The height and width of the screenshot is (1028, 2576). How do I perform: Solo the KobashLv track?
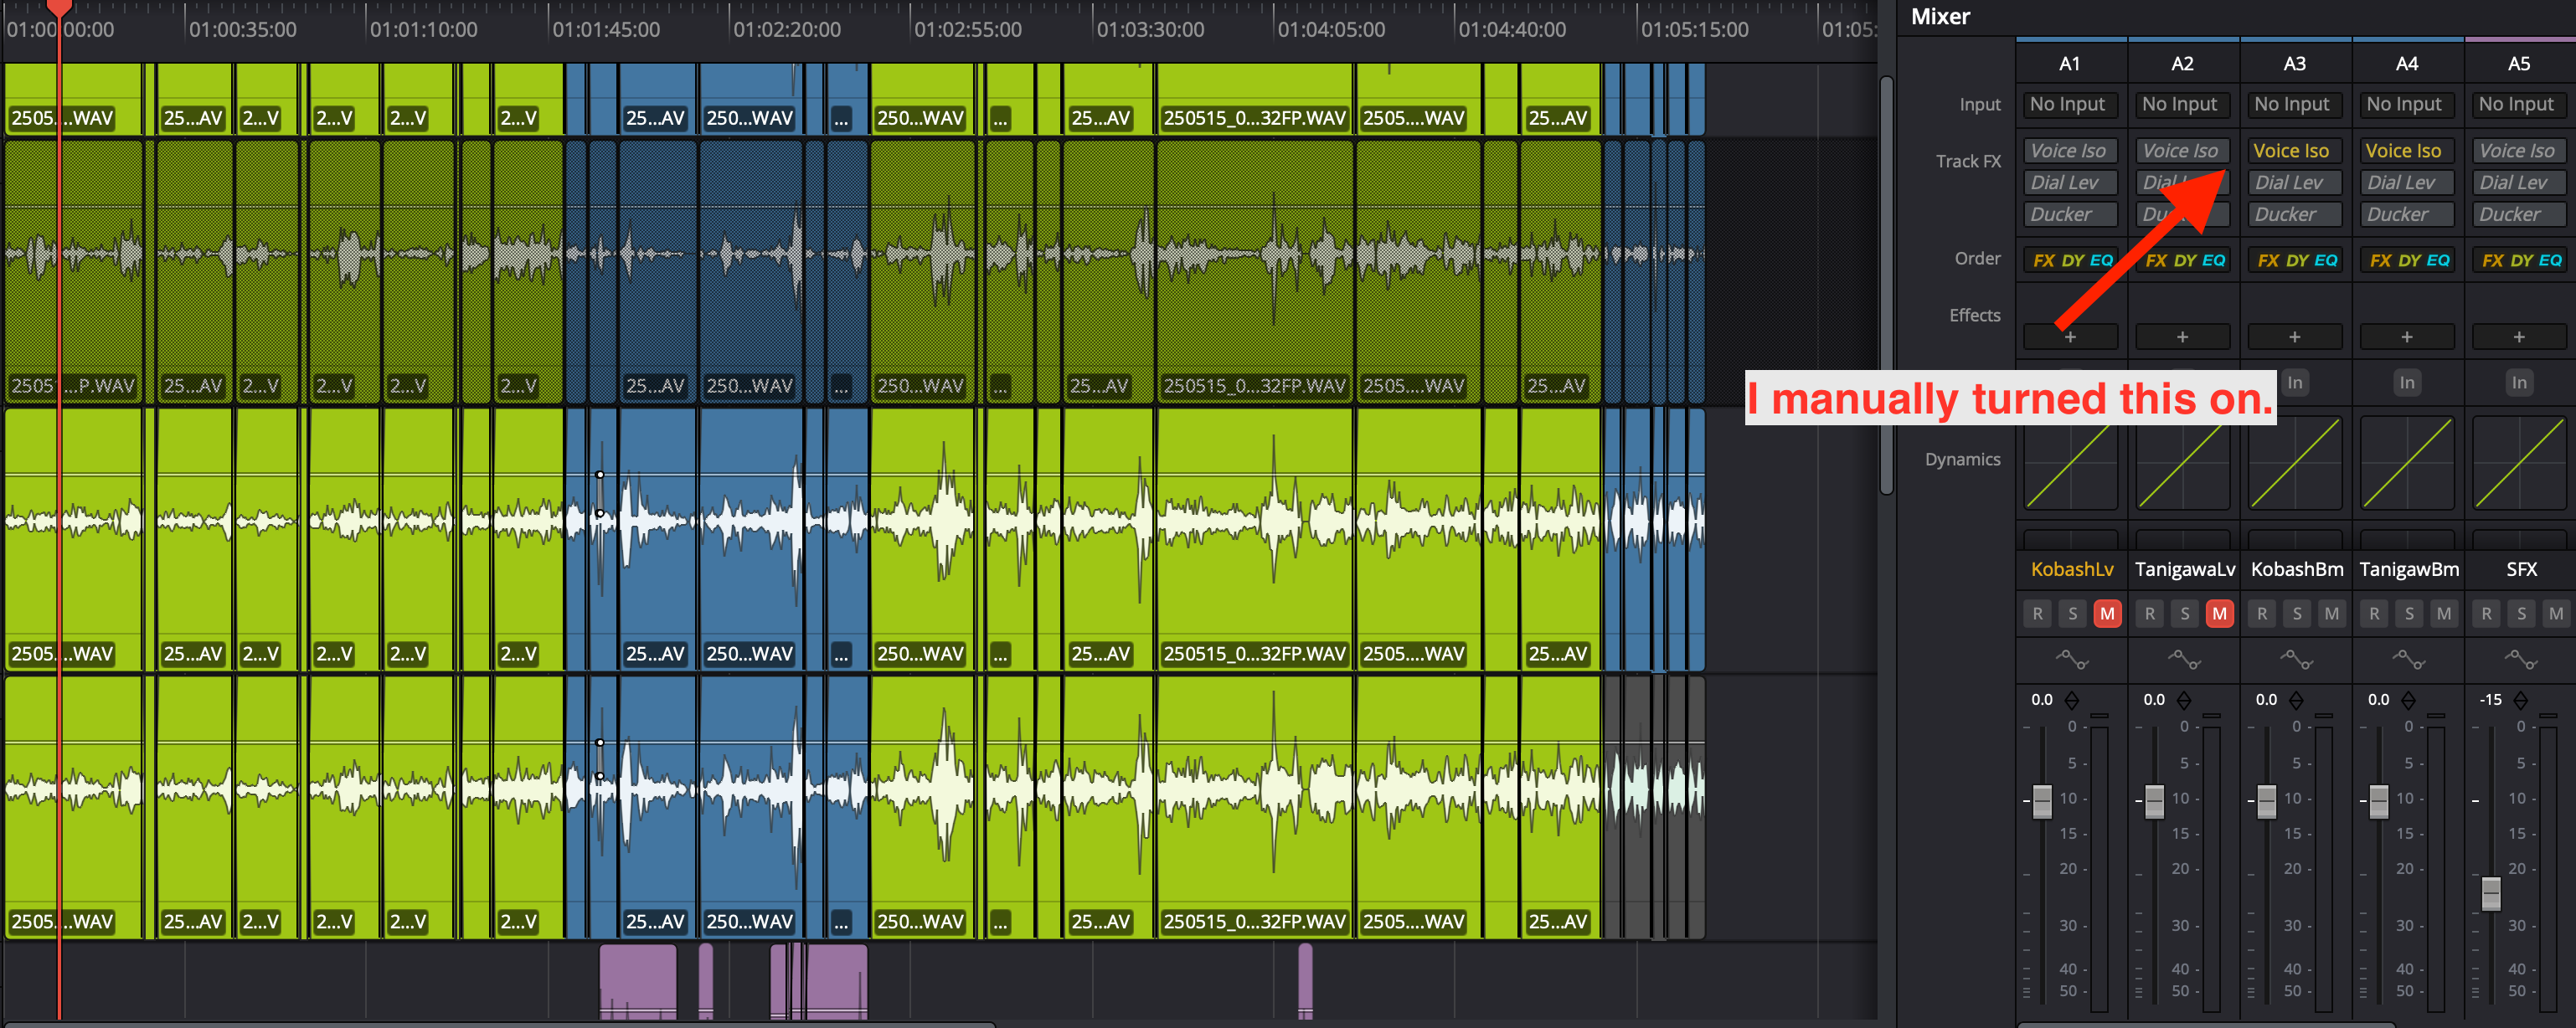click(2072, 614)
